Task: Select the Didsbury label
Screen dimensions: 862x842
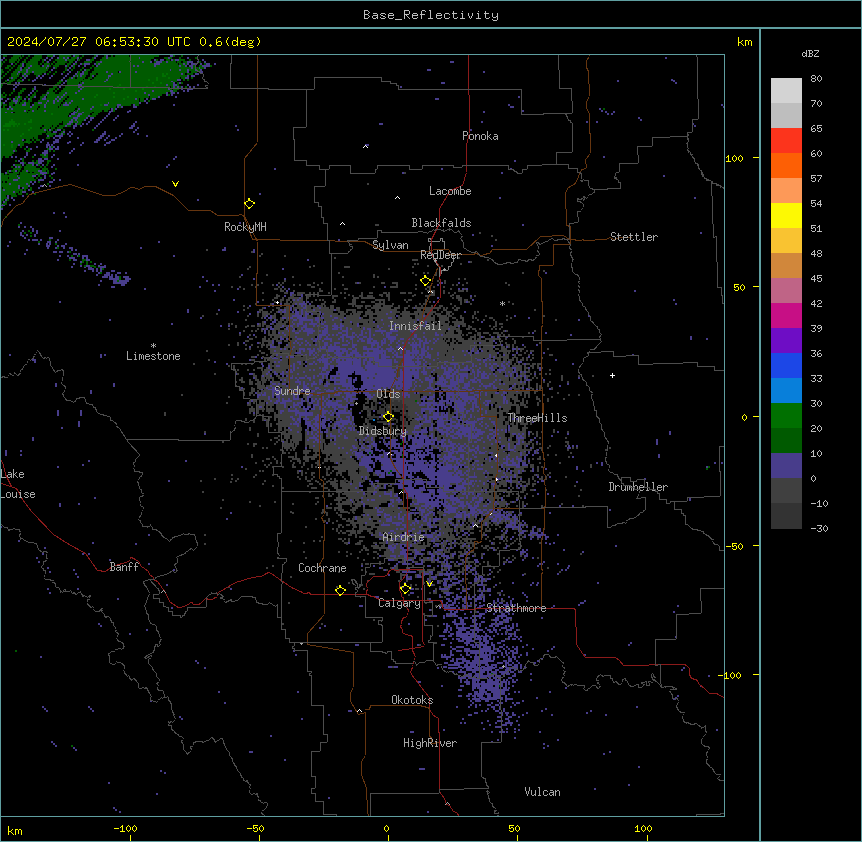Action: (x=383, y=431)
